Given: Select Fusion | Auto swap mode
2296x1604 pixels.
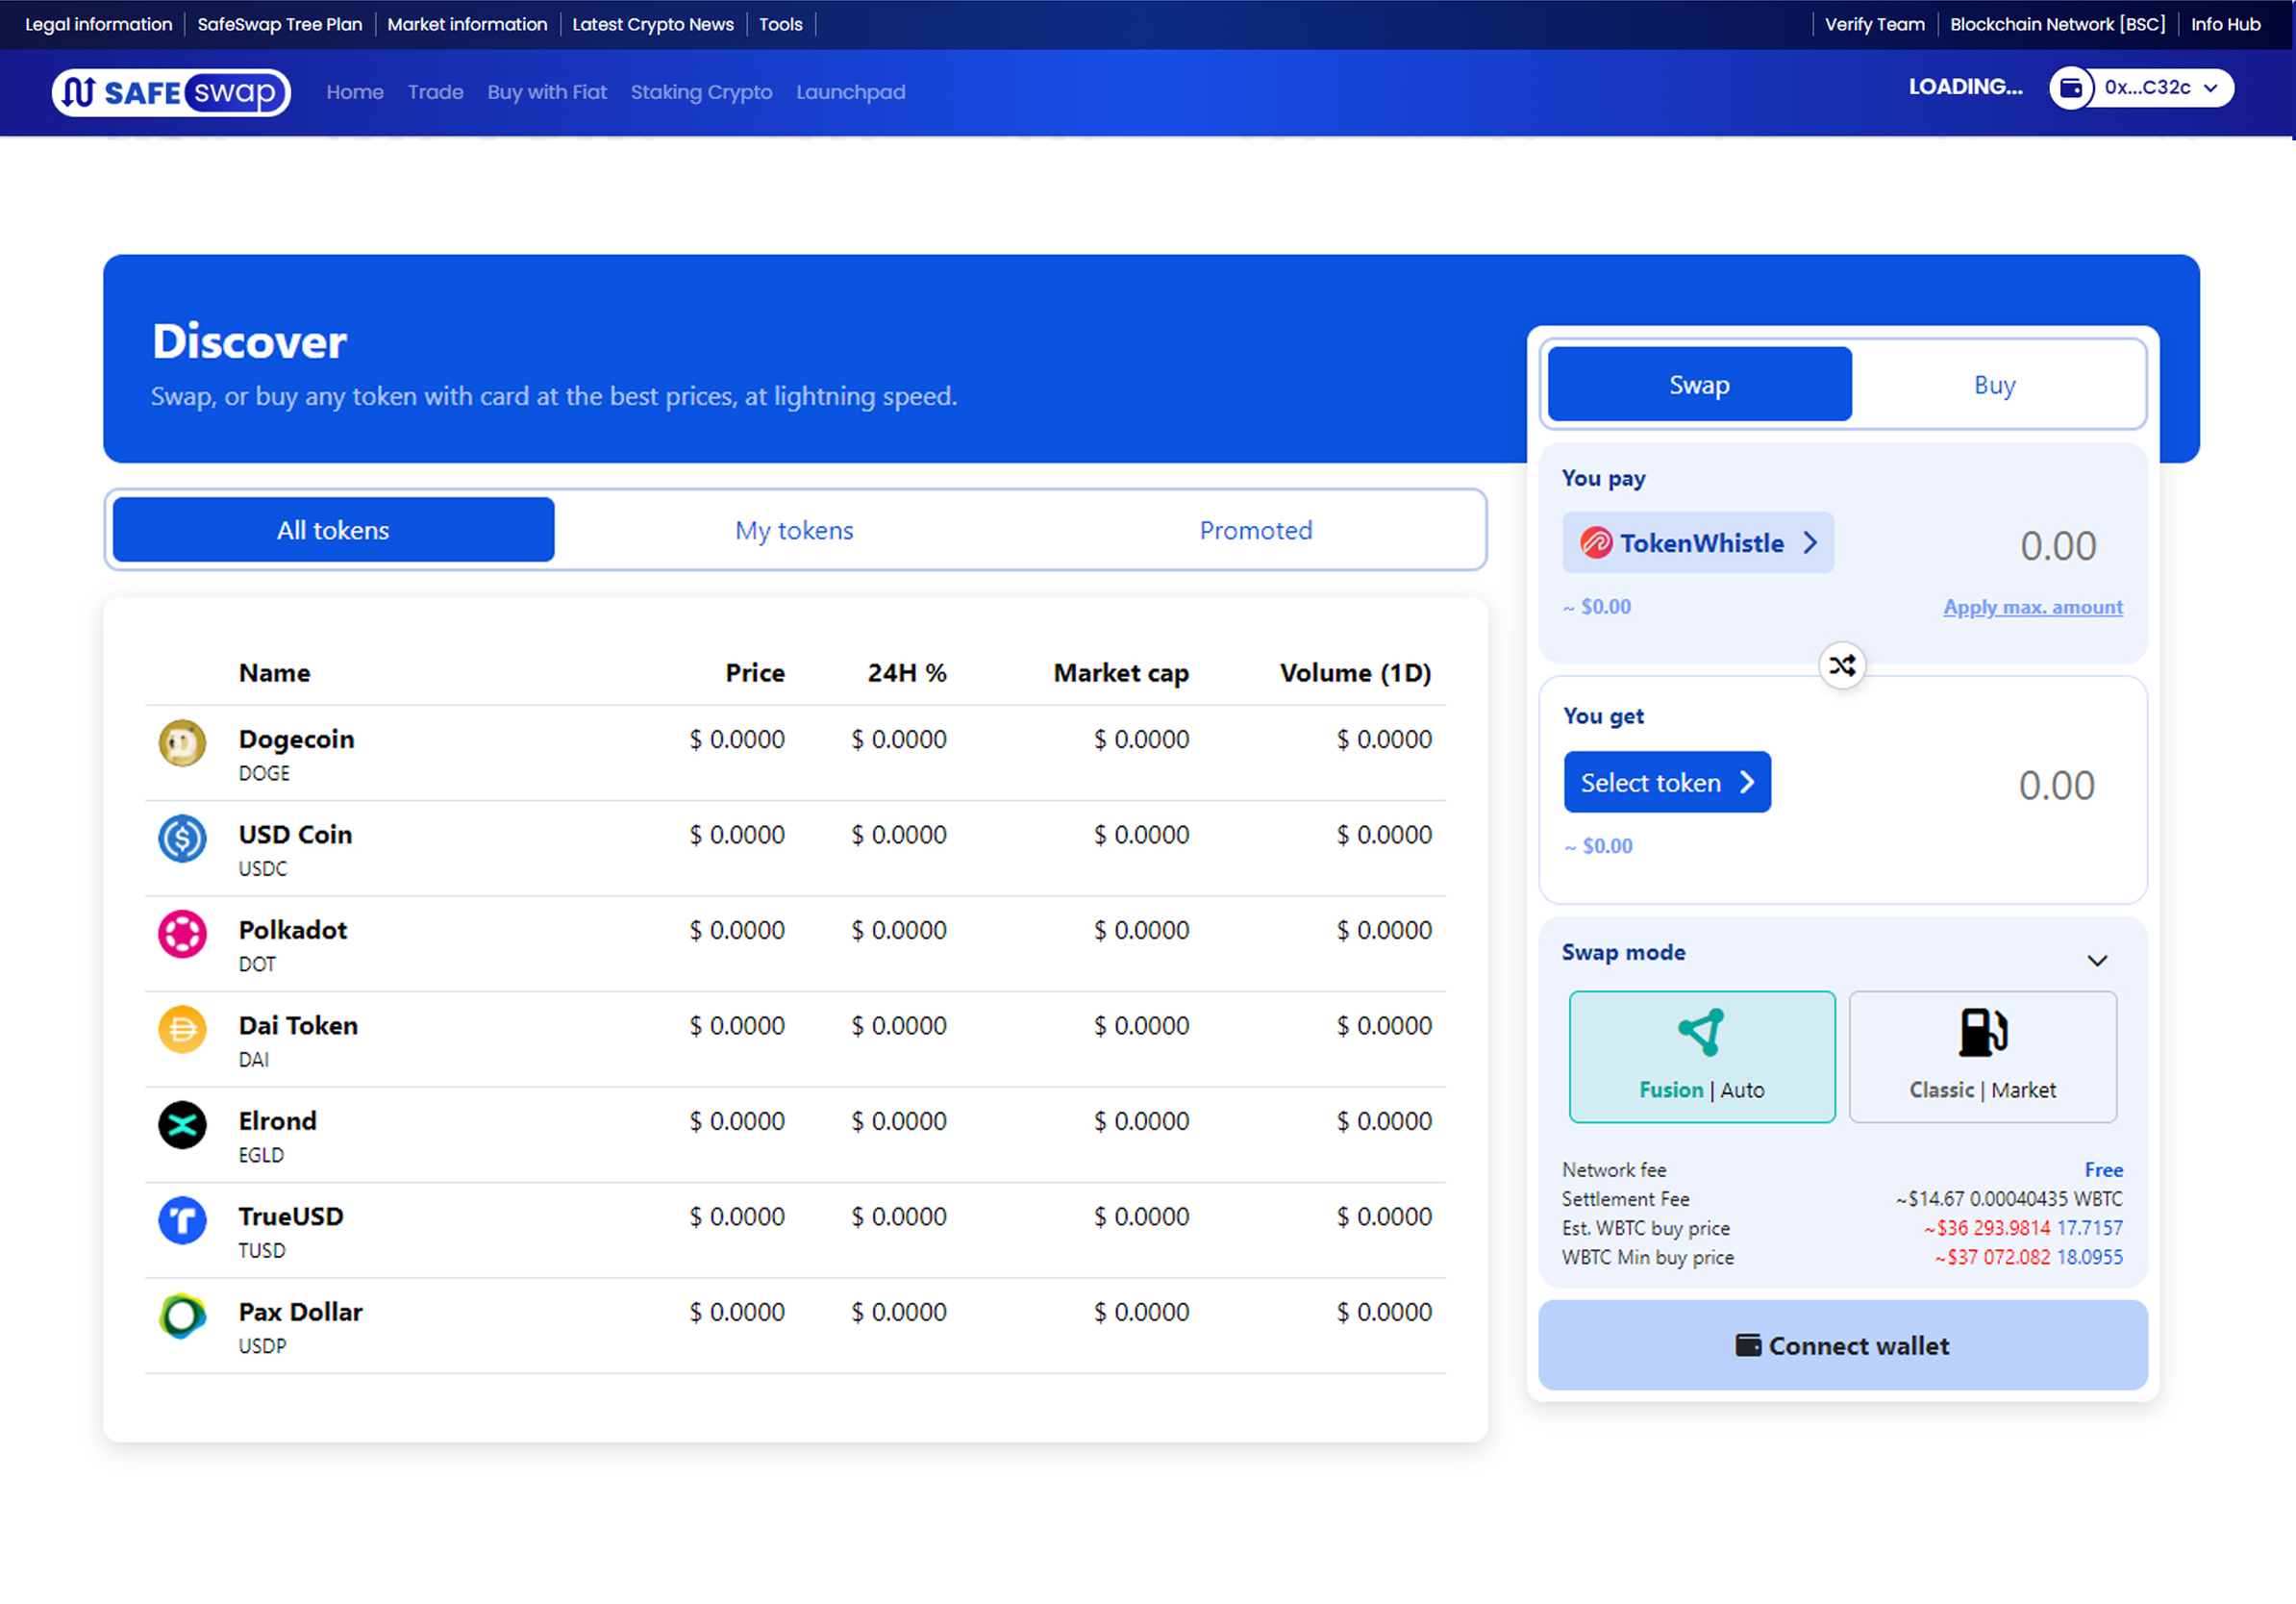Looking at the screenshot, I should point(1702,1057).
